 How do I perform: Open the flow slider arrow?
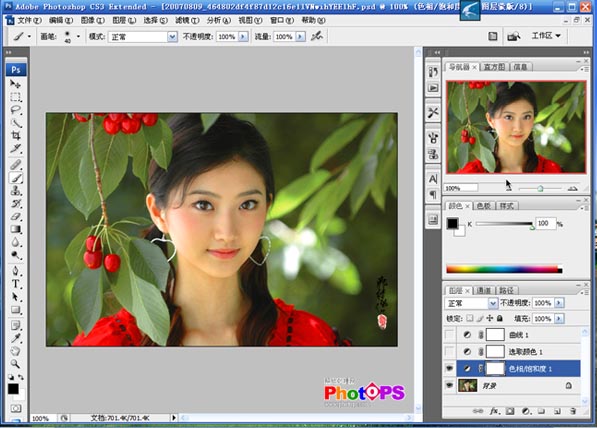300,37
